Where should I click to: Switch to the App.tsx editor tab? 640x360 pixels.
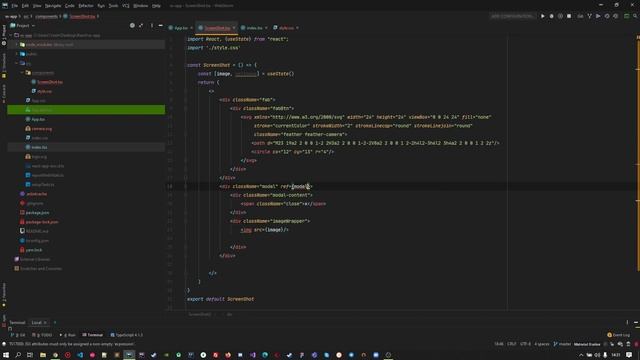tap(180, 28)
